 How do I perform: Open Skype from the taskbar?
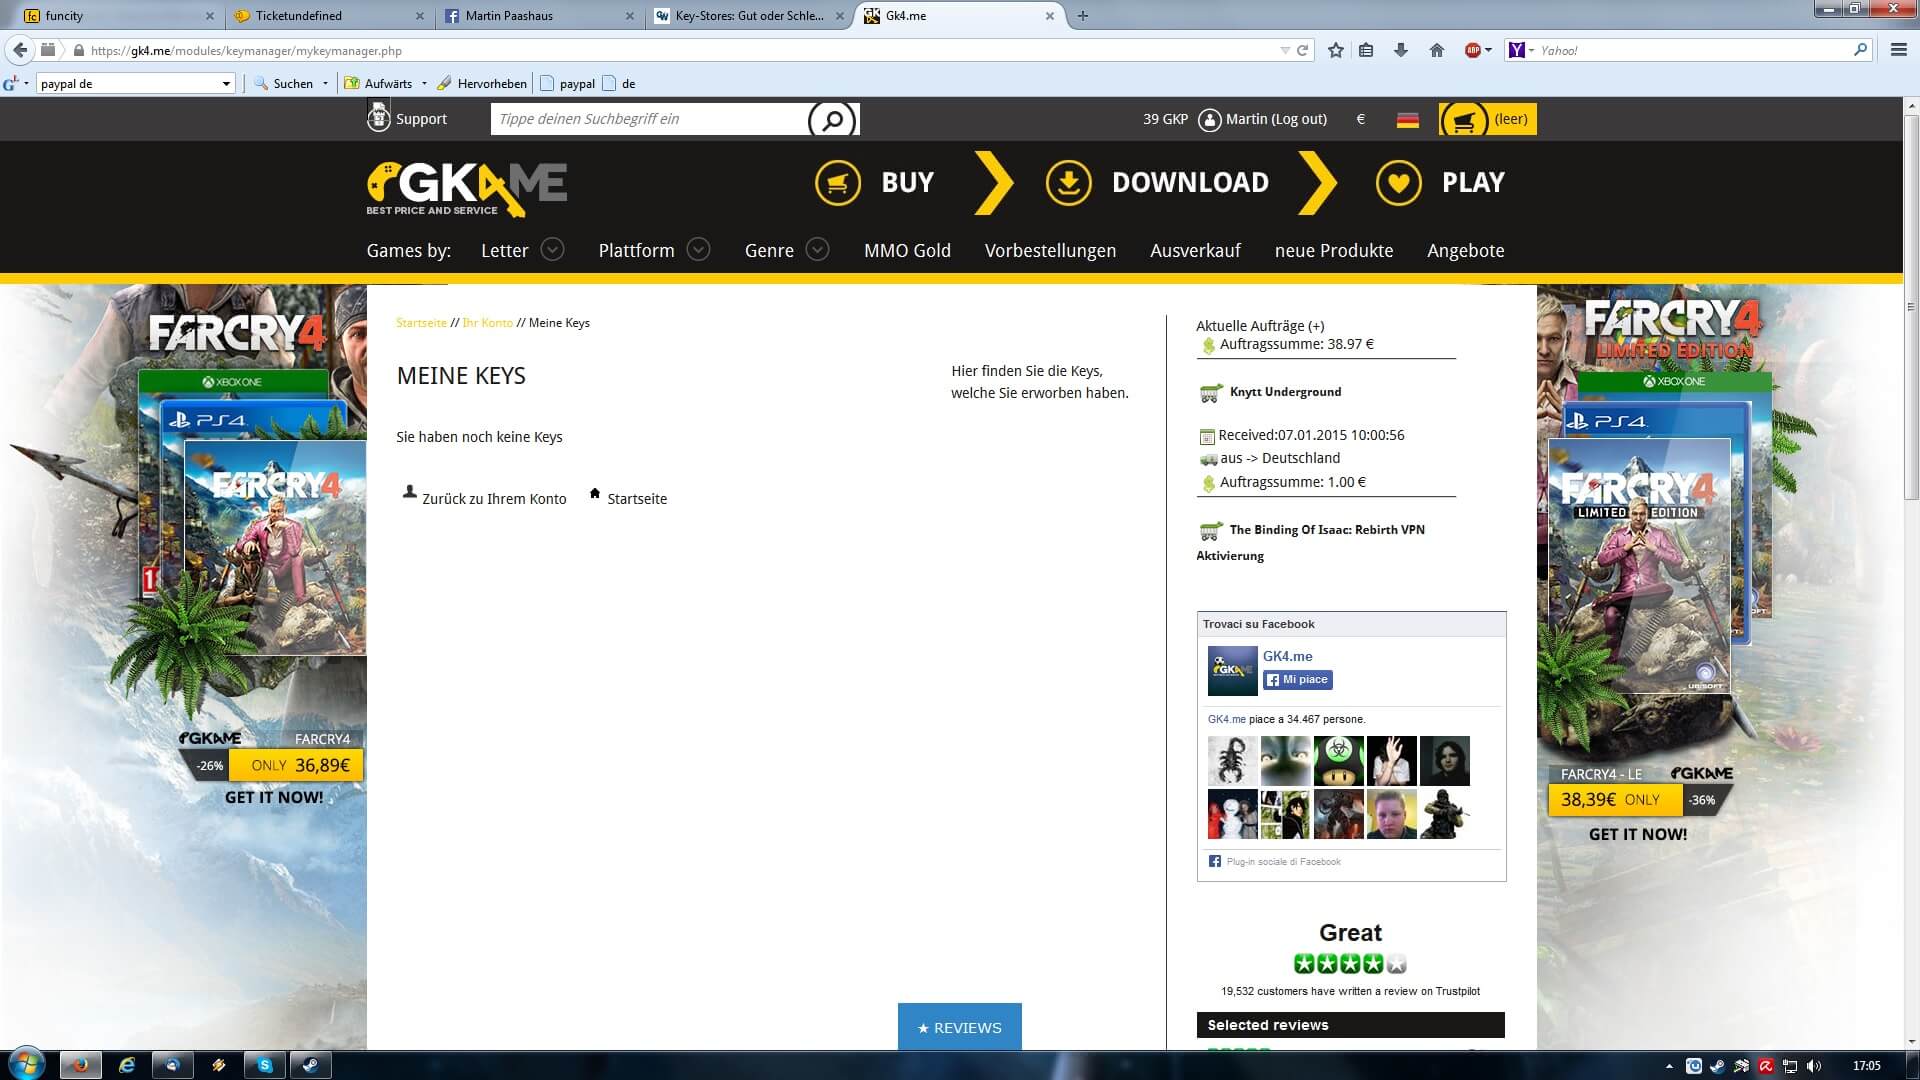pyautogui.click(x=265, y=1065)
